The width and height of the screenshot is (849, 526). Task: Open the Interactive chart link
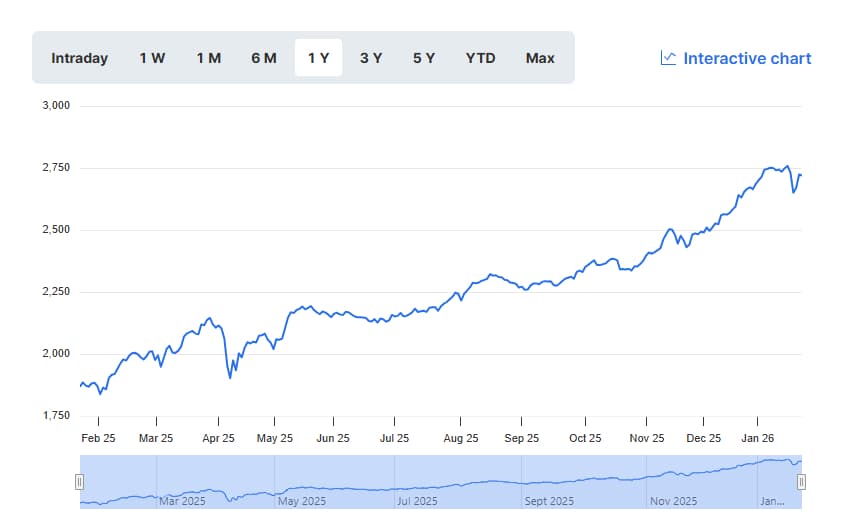point(746,58)
